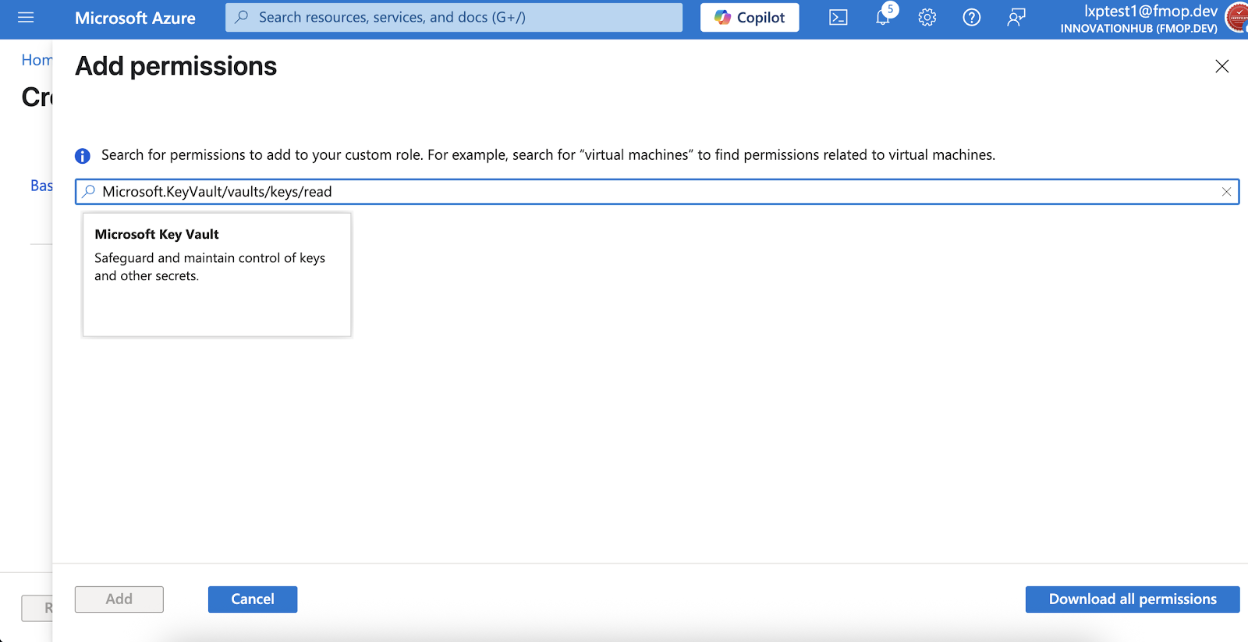
Task: Clear the permissions search text
Action: pyautogui.click(x=1226, y=192)
